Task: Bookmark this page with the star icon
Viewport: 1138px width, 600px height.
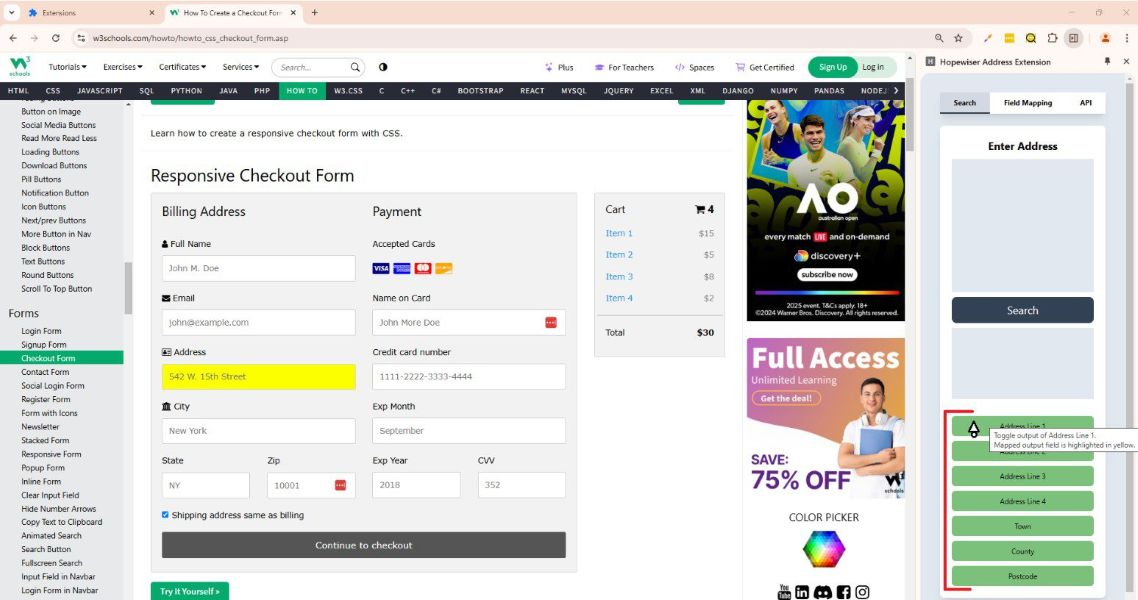Action: [x=958, y=38]
